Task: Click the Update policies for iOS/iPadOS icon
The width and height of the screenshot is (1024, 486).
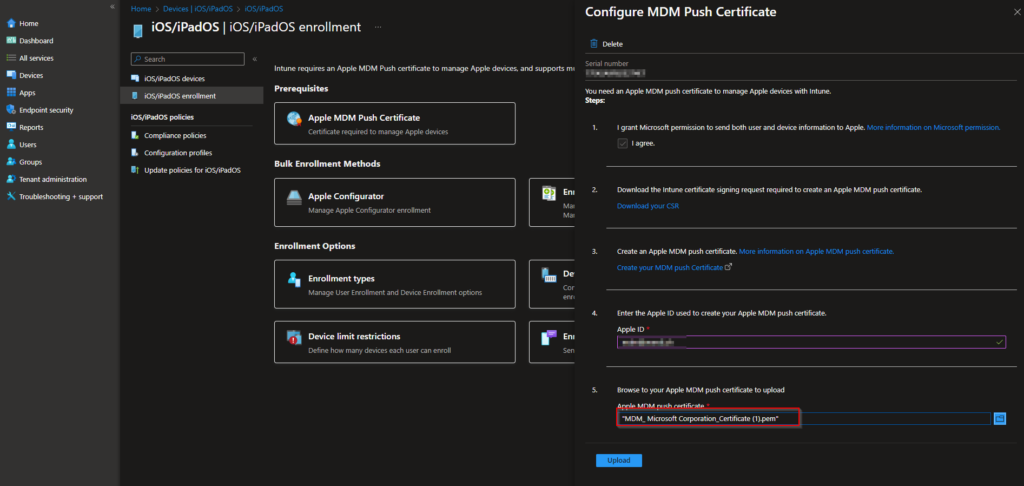Action: tap(135, 170)
